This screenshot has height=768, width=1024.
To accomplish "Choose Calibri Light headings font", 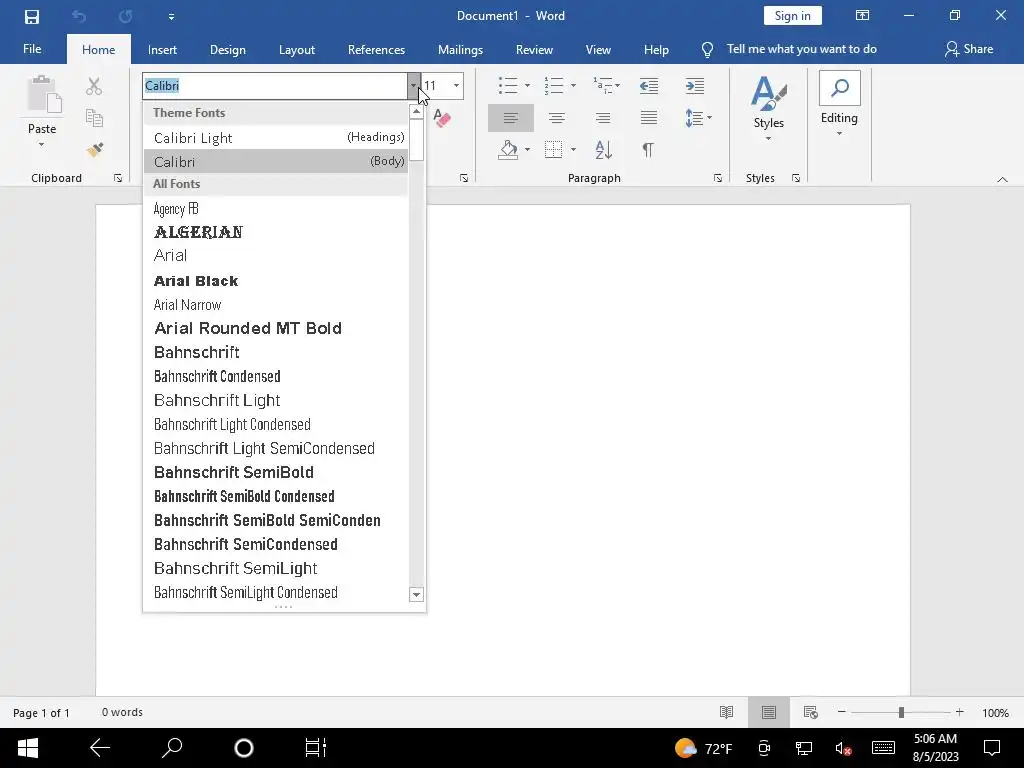I will 276,138.
